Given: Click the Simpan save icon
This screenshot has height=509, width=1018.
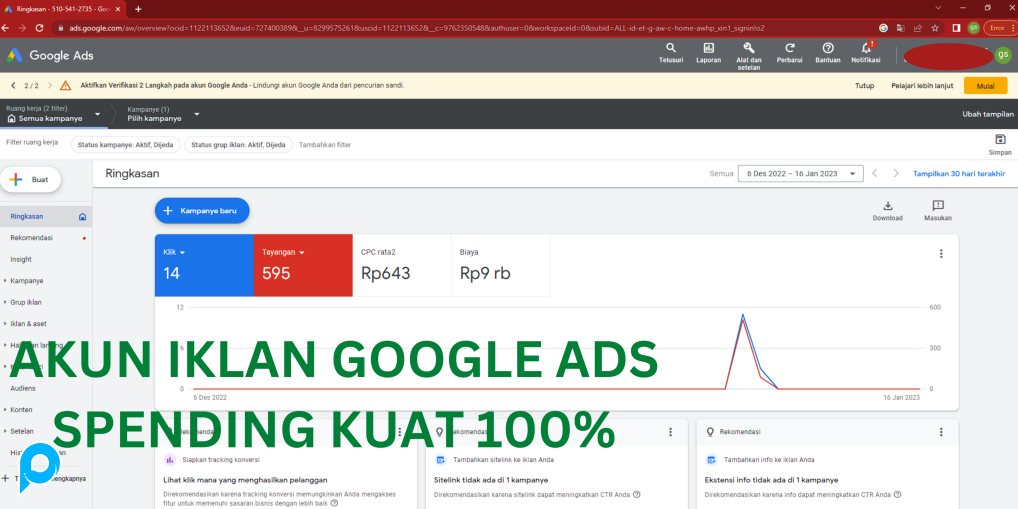Looking at the screenshot, I should coord(1000,140).
